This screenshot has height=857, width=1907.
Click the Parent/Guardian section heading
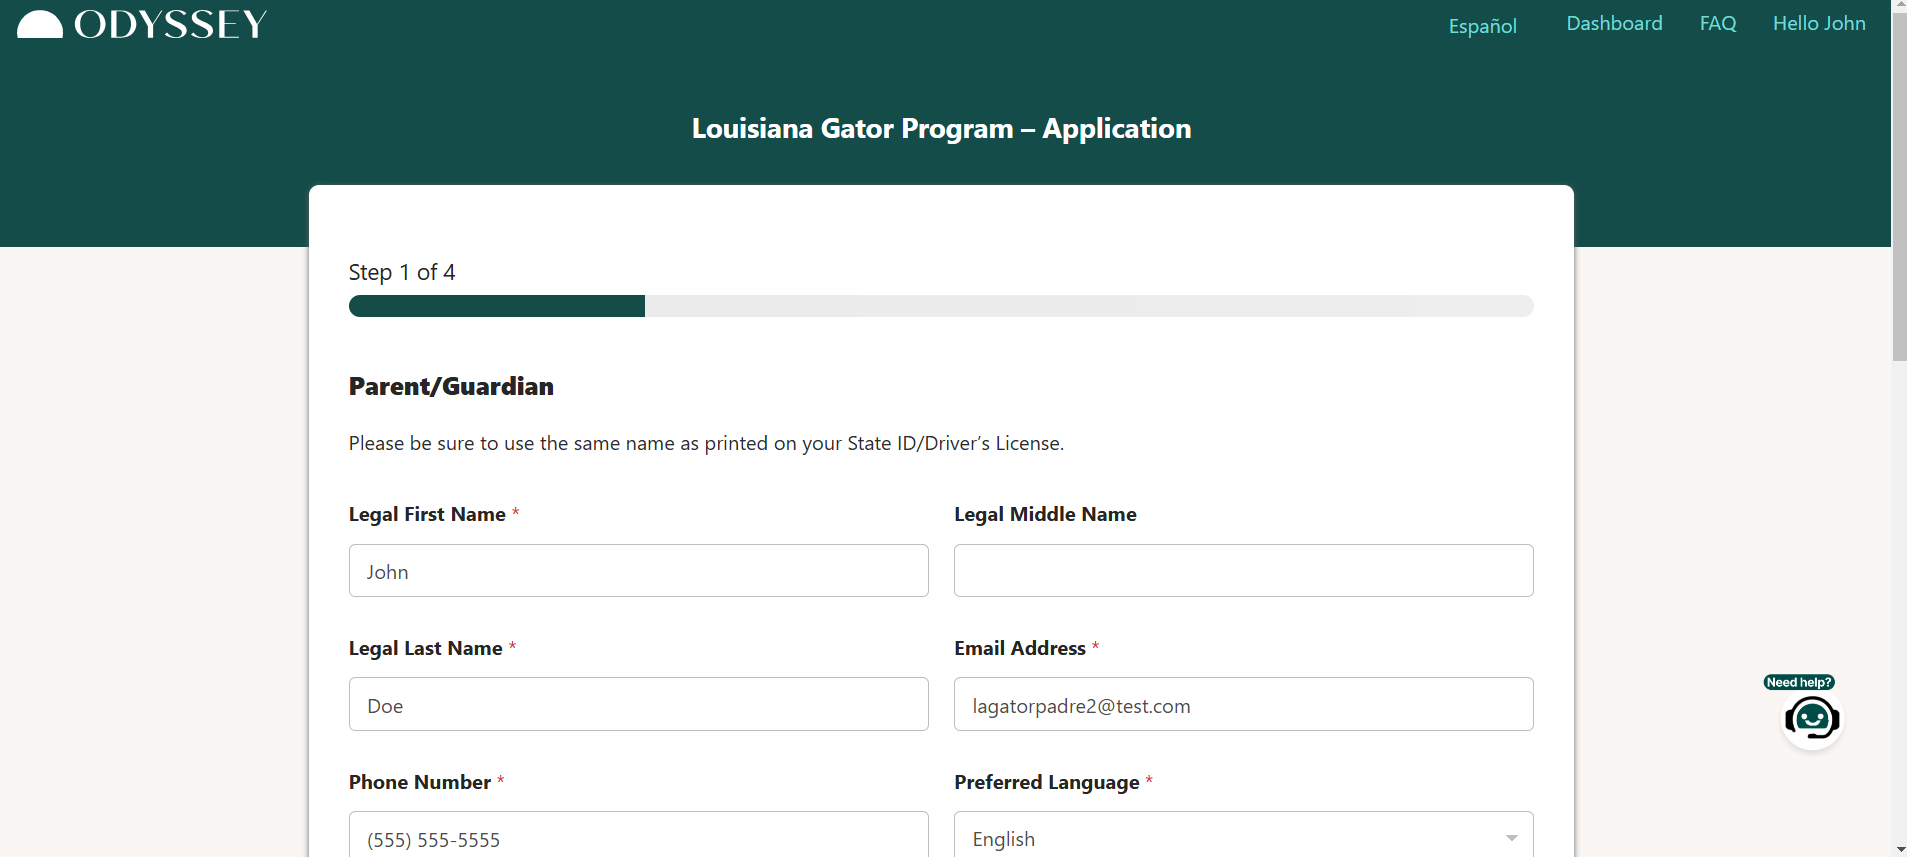coord(451,387)
